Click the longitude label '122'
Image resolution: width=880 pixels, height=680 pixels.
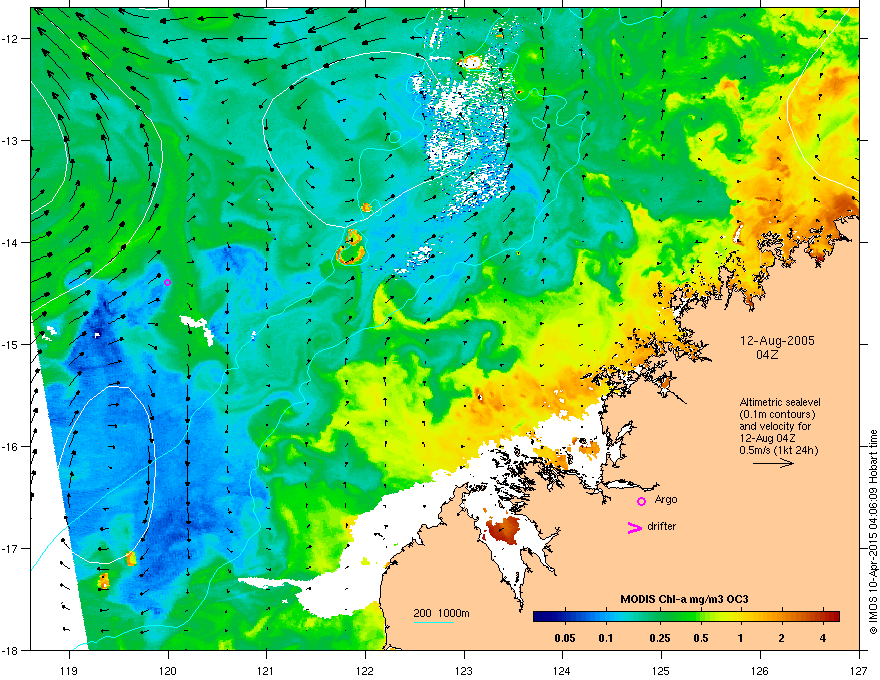coord(365,670)
